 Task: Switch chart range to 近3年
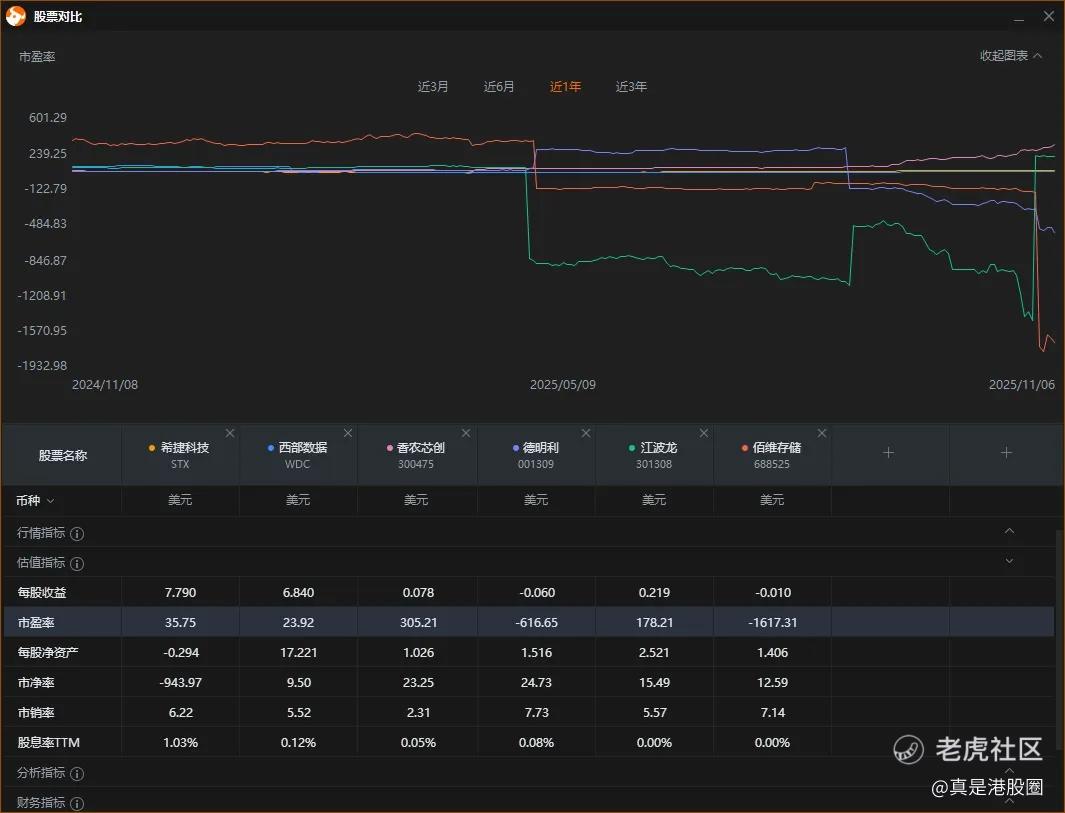pos(631,87)
